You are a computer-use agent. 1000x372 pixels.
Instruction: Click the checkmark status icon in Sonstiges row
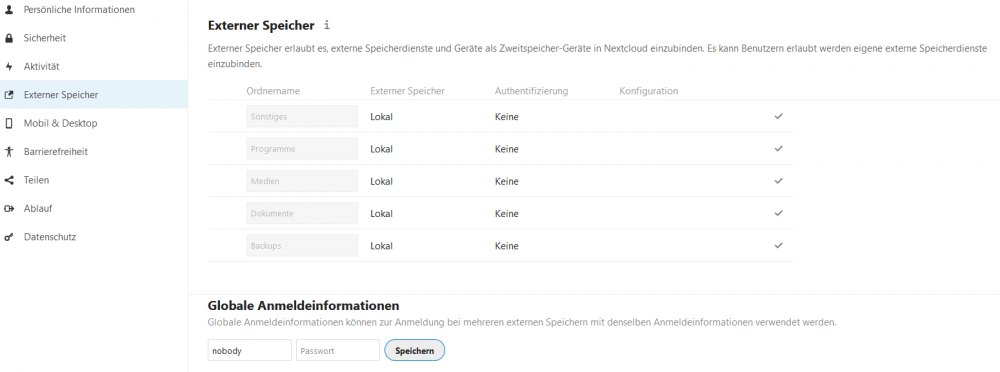tap(778, 116)
